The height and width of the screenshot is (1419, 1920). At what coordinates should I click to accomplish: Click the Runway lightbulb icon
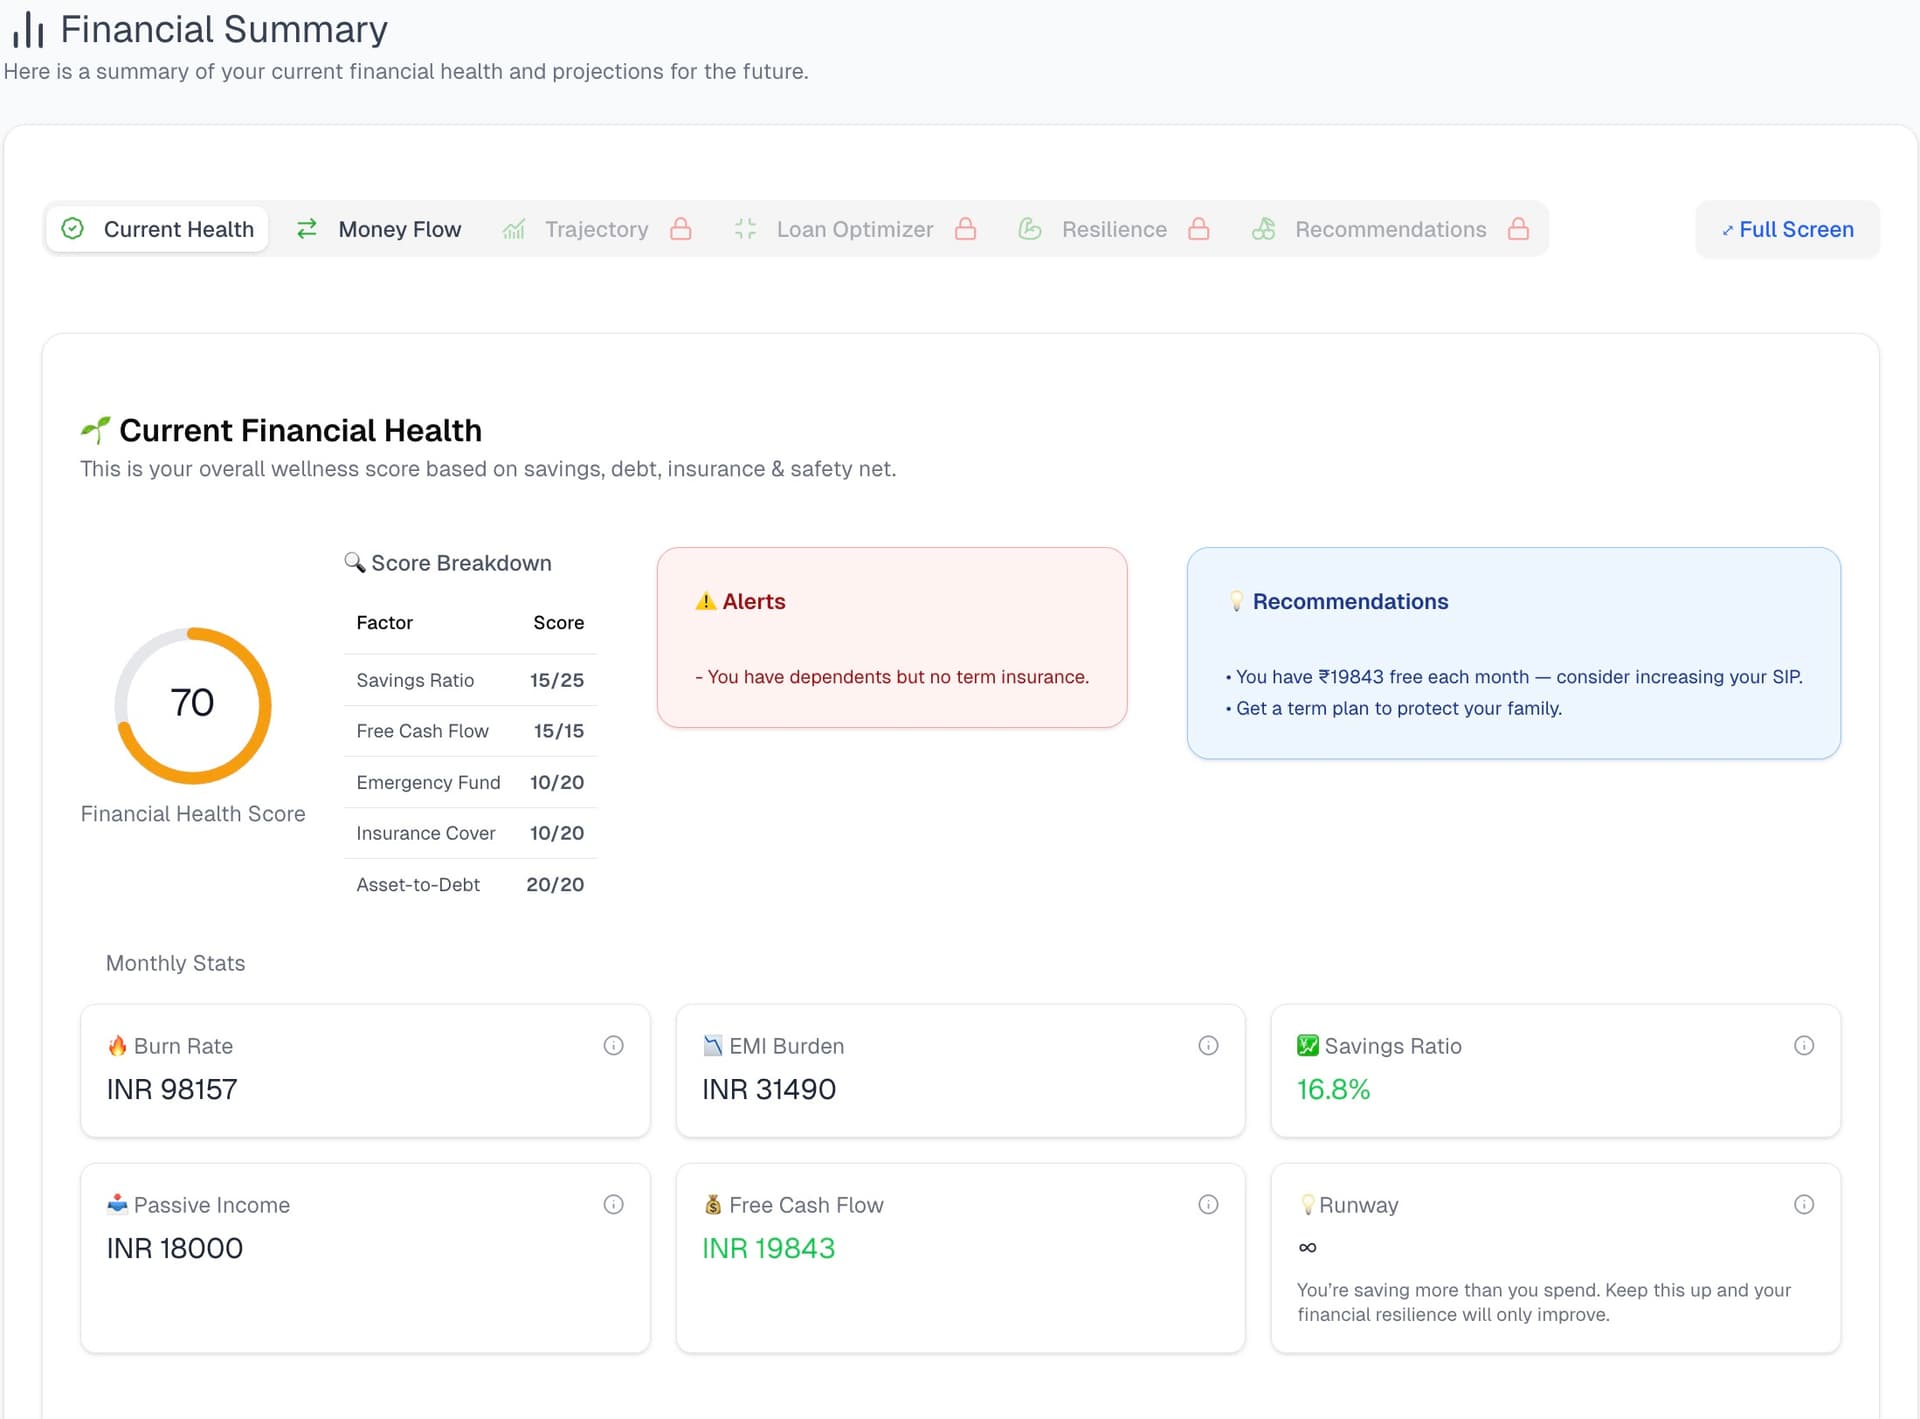1307,1204
